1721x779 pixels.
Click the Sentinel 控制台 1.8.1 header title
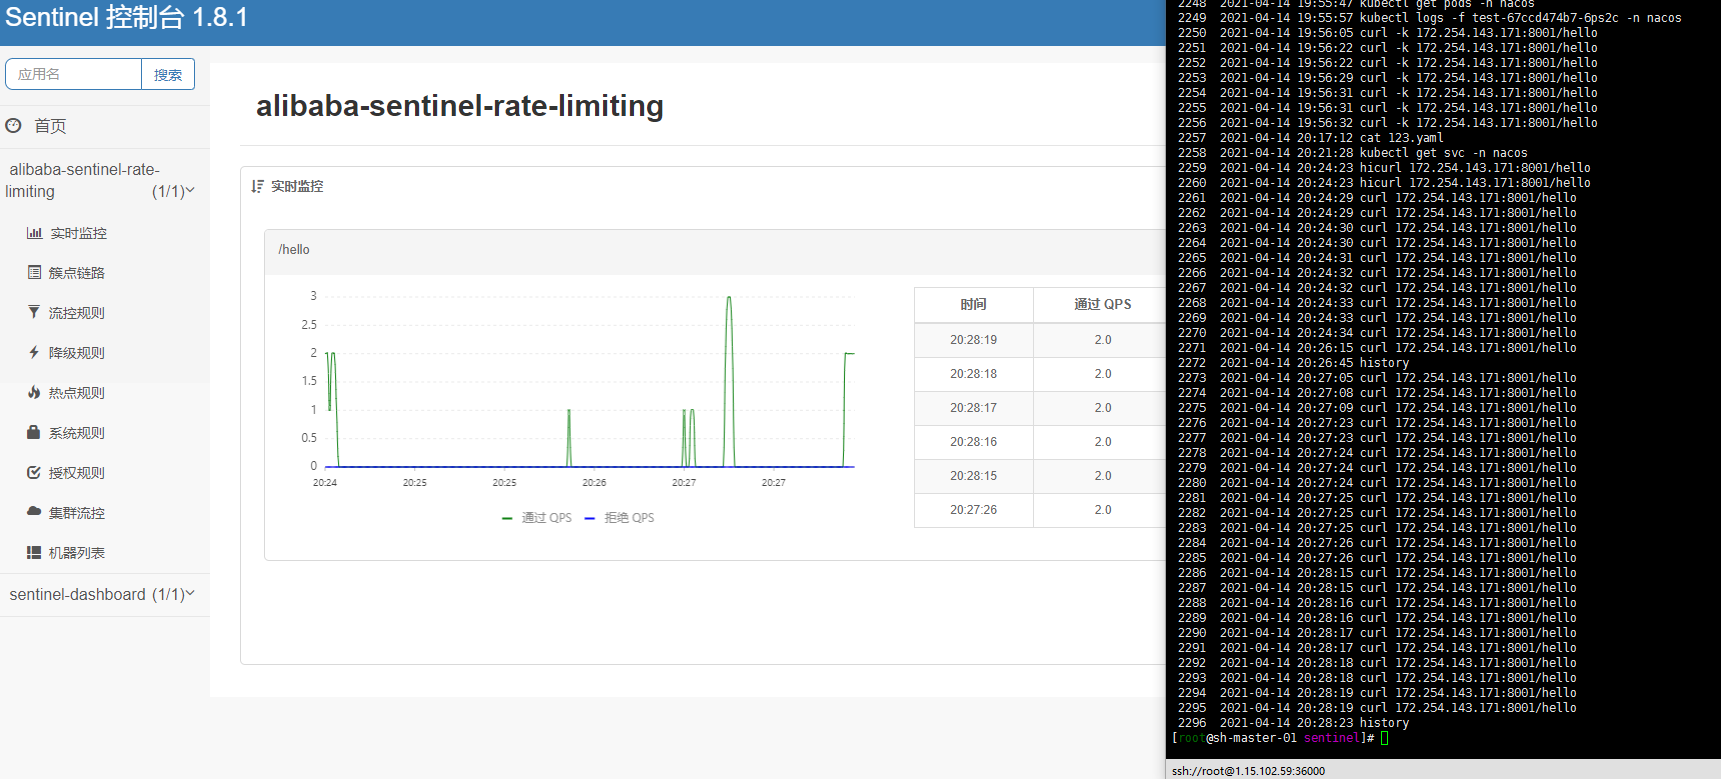coord(126,18)
